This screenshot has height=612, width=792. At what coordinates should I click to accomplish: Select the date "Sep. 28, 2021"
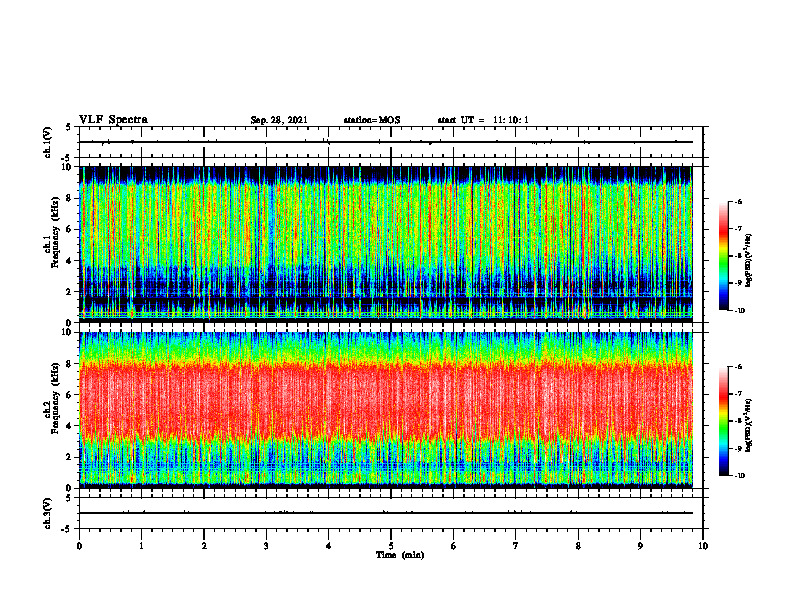coord(279,120)
